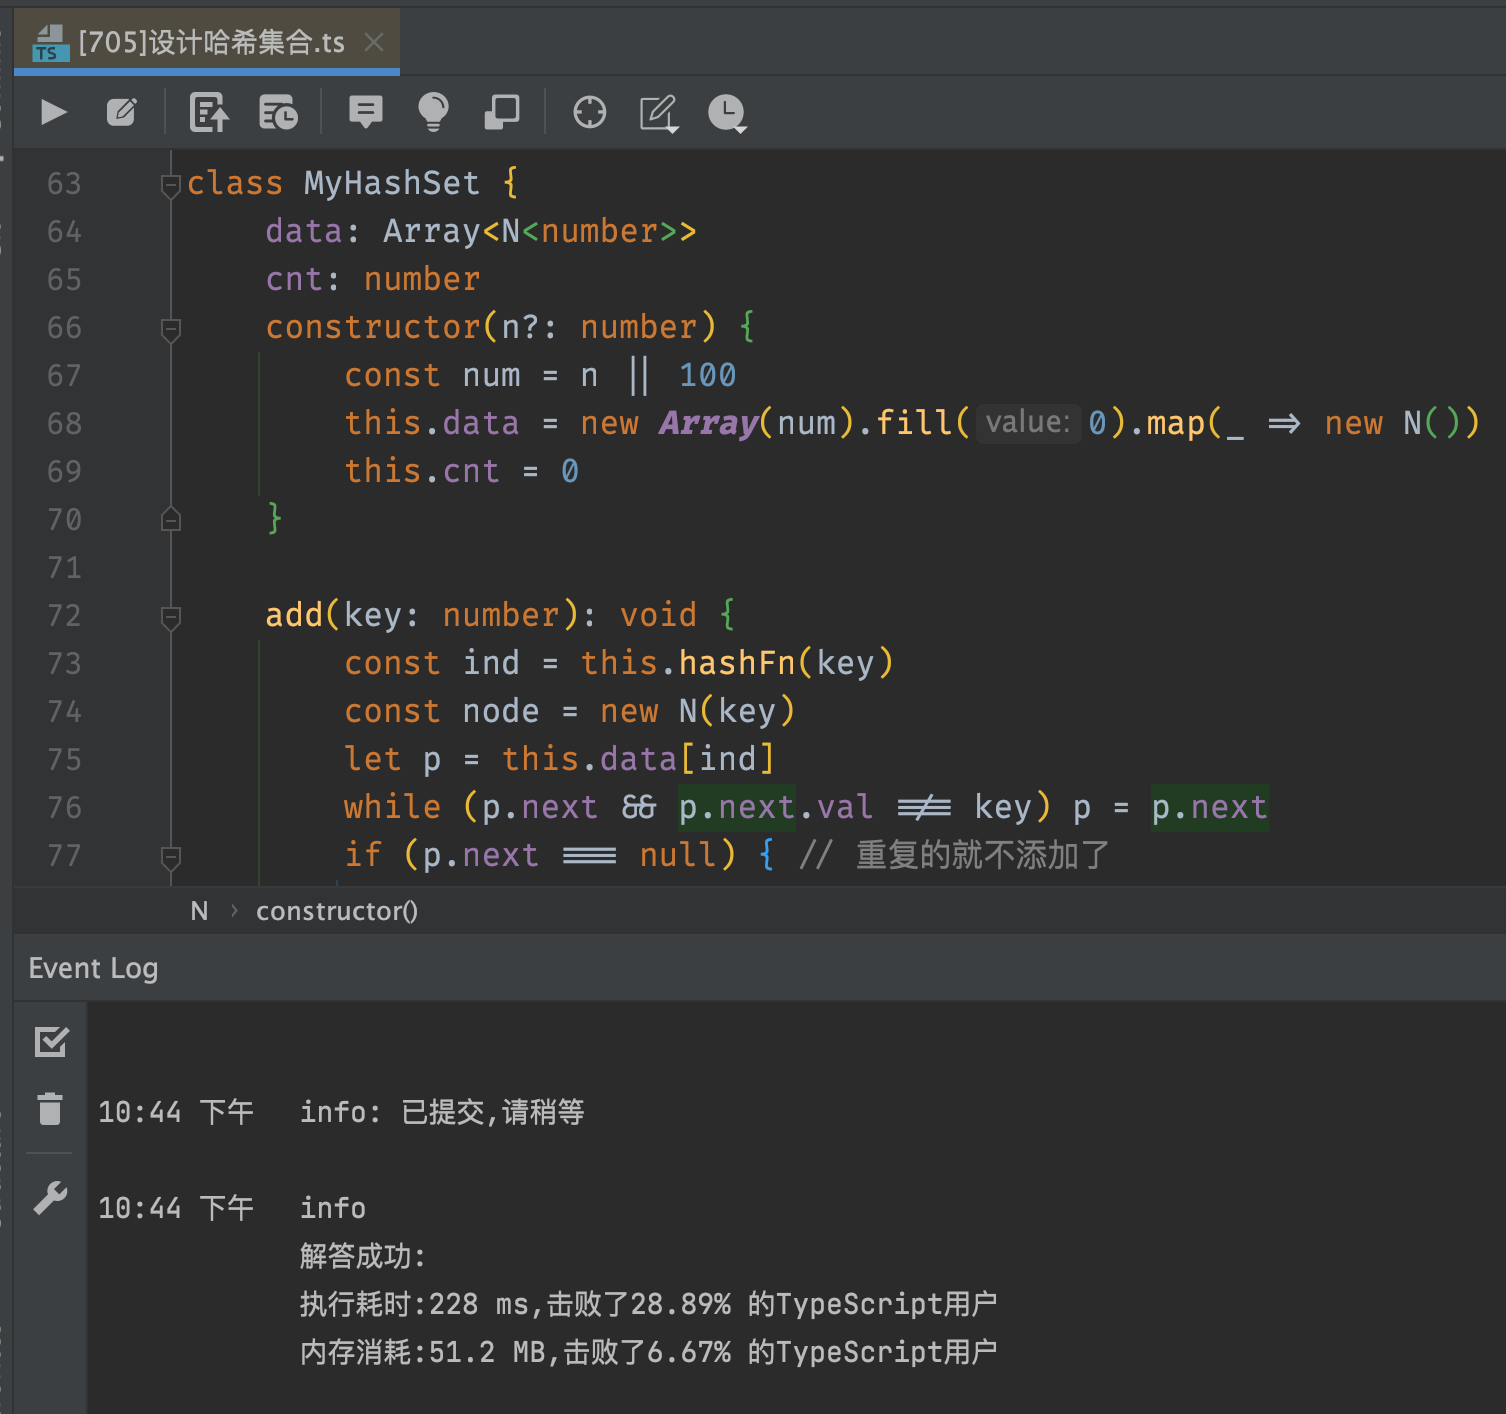
Task: Click breadcrumb constructor()
Action: pos(337,911)
